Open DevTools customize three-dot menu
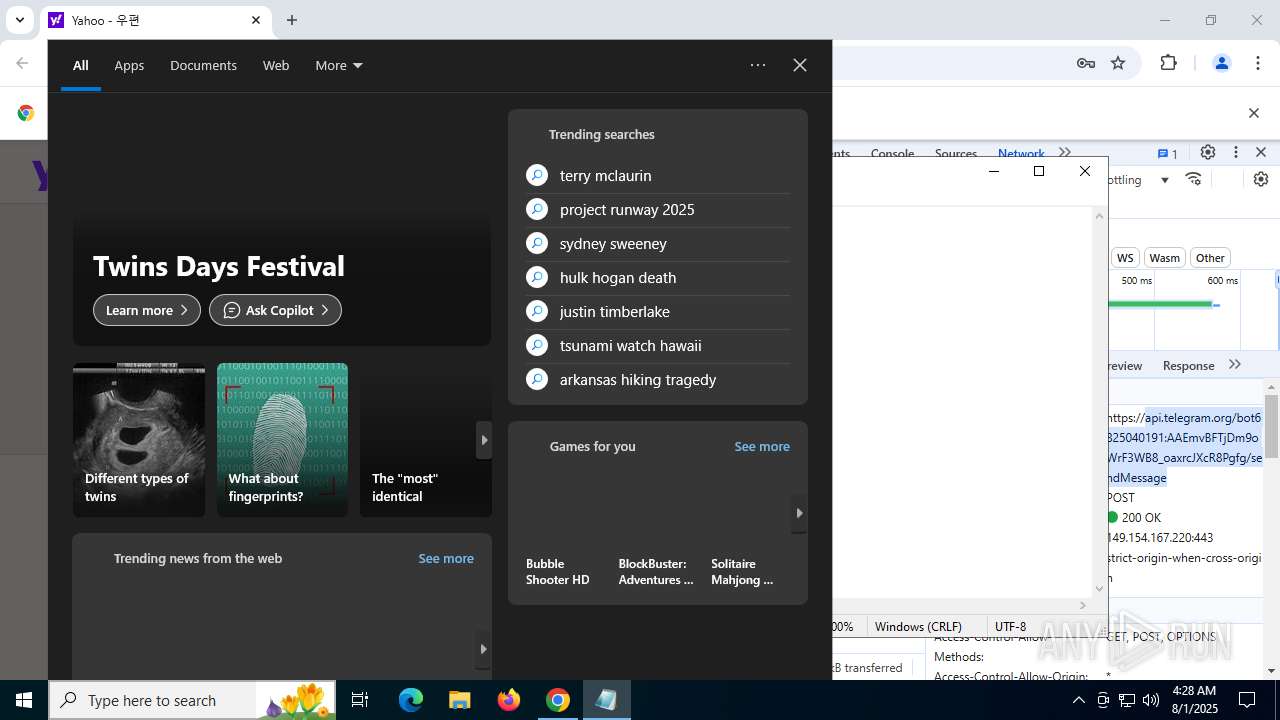Viewport: 1280px width, 720px height. pos(1236,152)
